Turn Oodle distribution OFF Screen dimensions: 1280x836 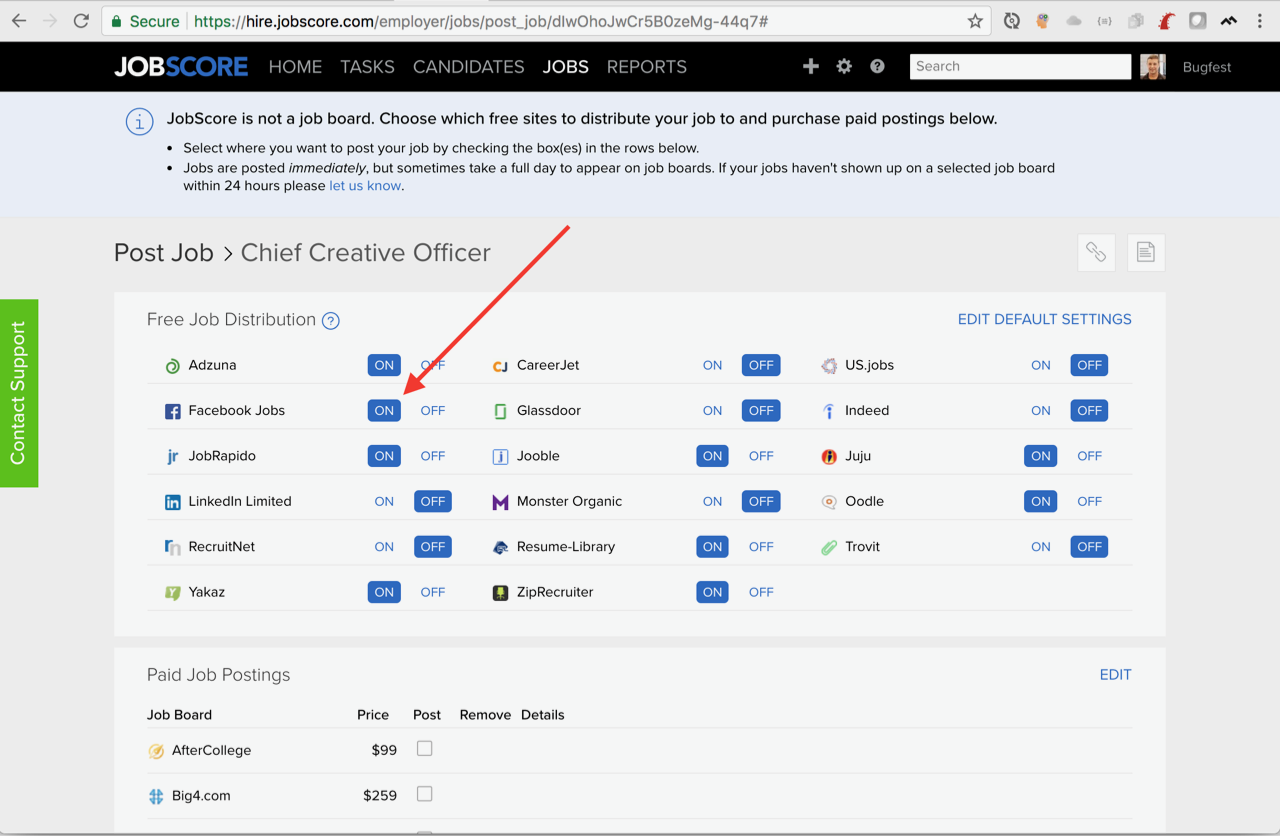(x=1089, y=501)
